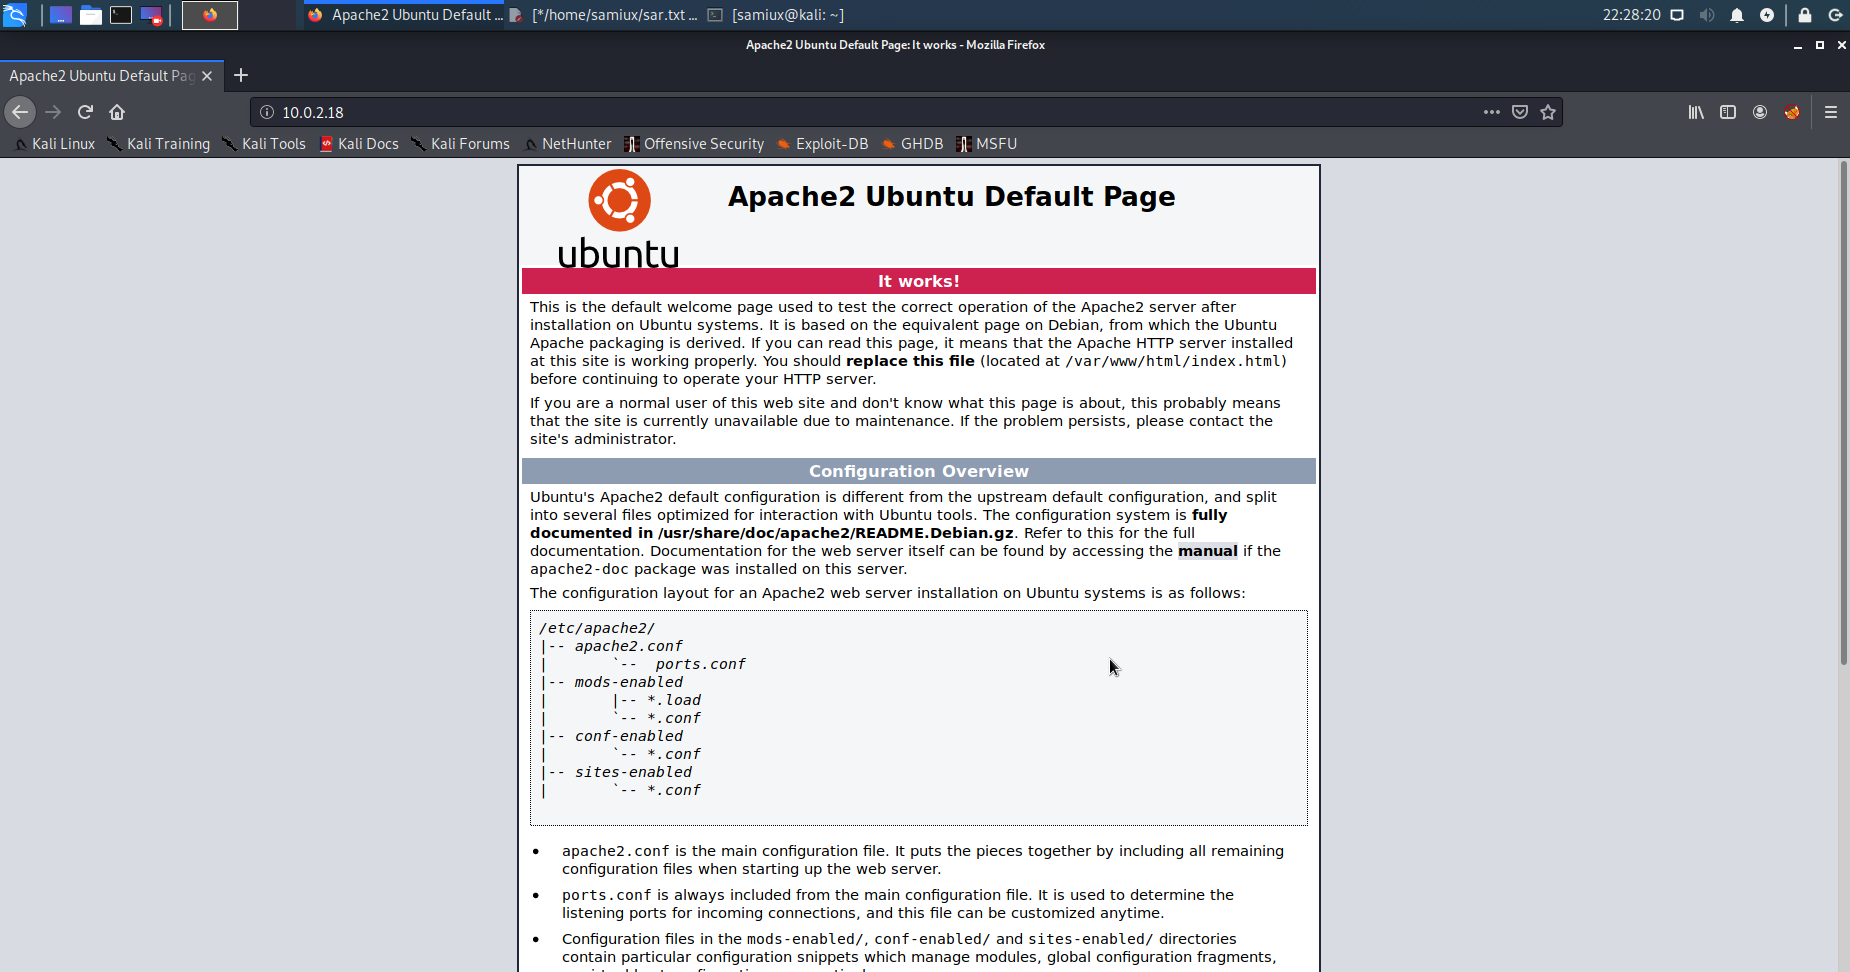Switch to the samiux@kali terminal taskbar window
Screen dimensions: 1850x972
point(777,15)
